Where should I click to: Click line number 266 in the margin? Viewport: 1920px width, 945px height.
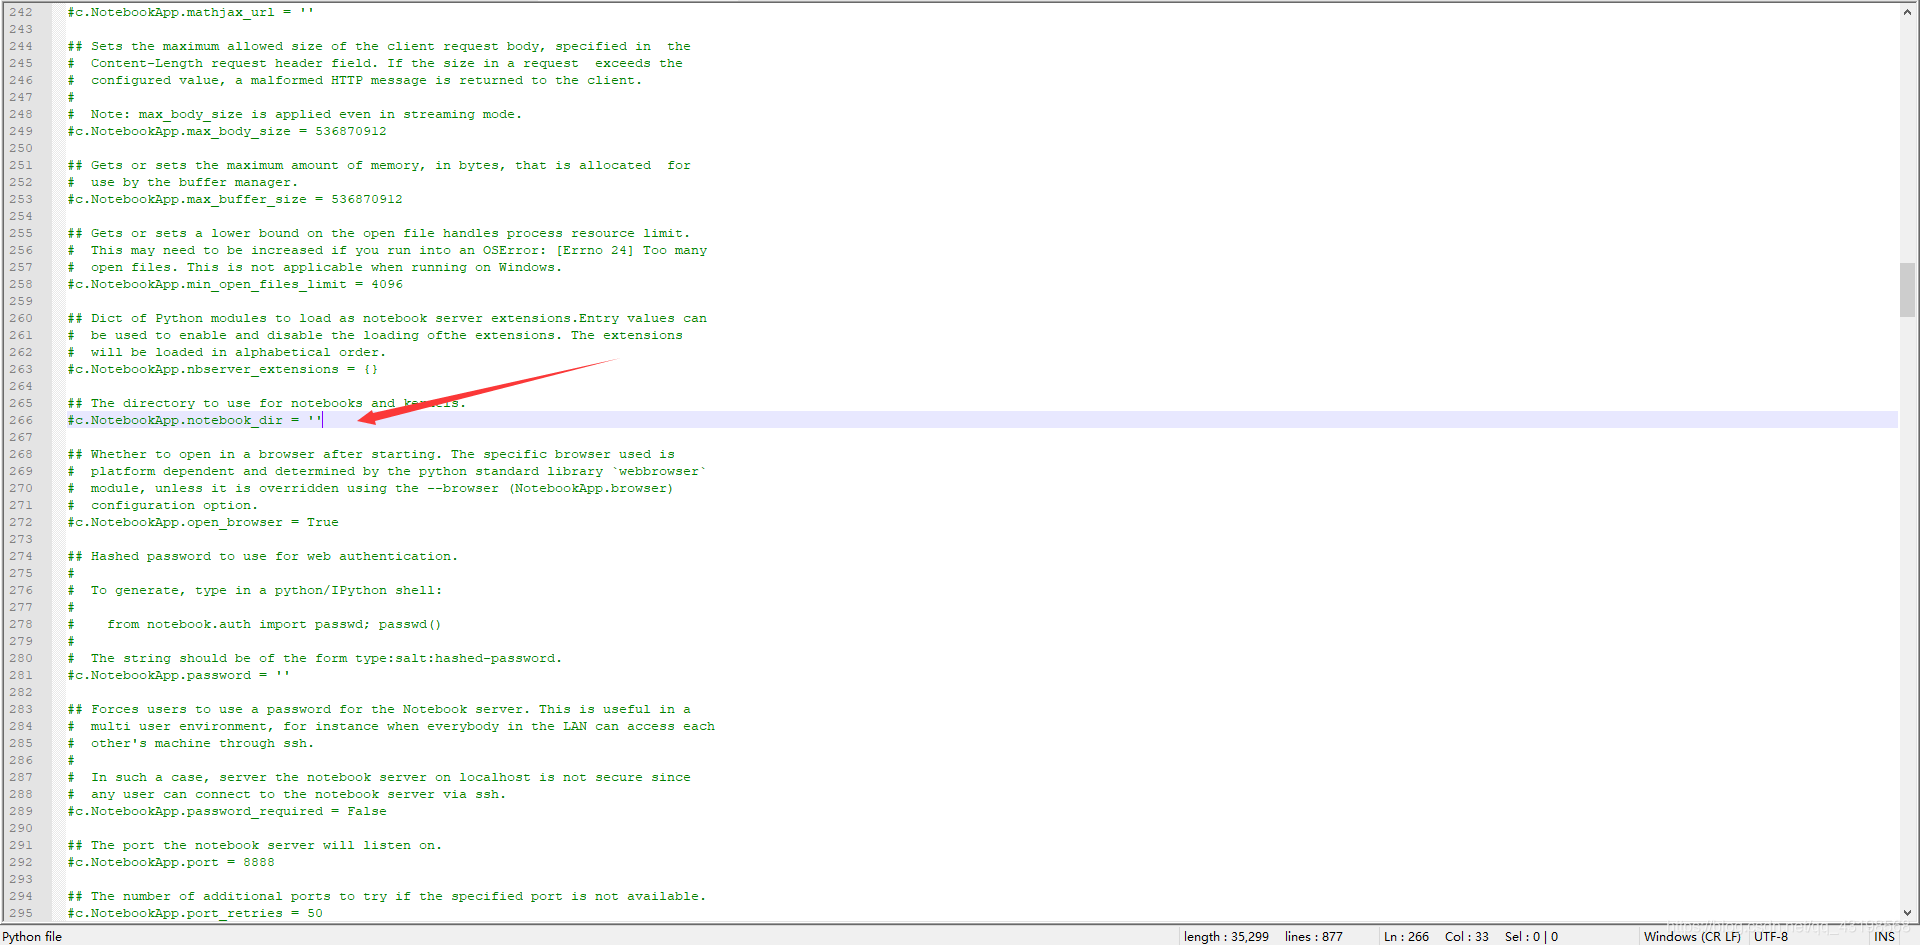coord(21,420)
